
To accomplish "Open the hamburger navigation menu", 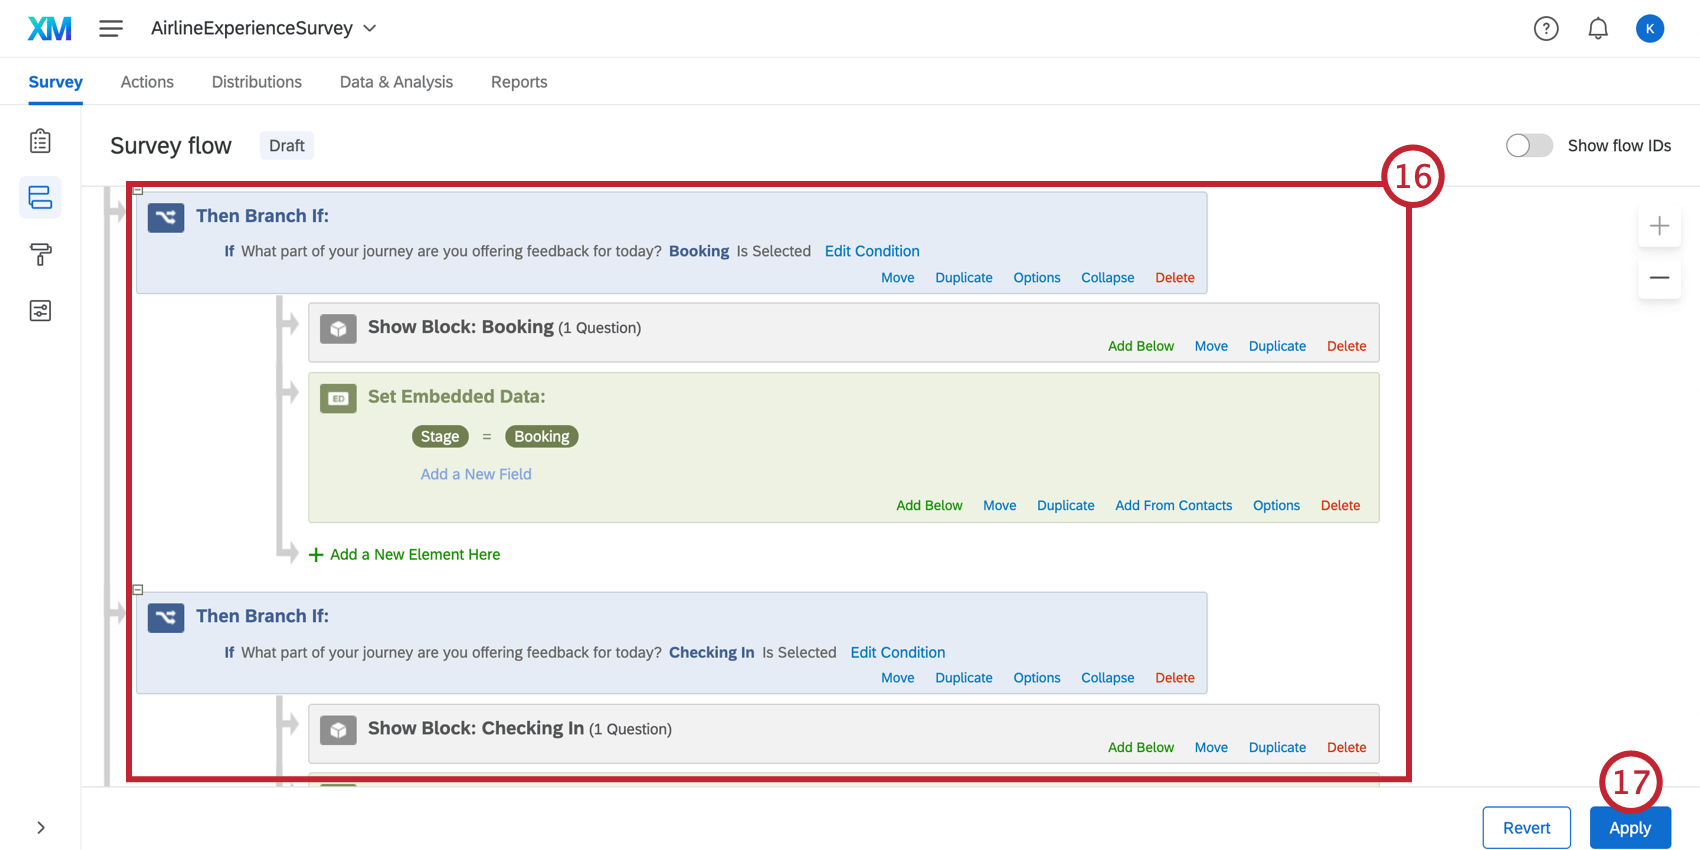I will 111,28.
